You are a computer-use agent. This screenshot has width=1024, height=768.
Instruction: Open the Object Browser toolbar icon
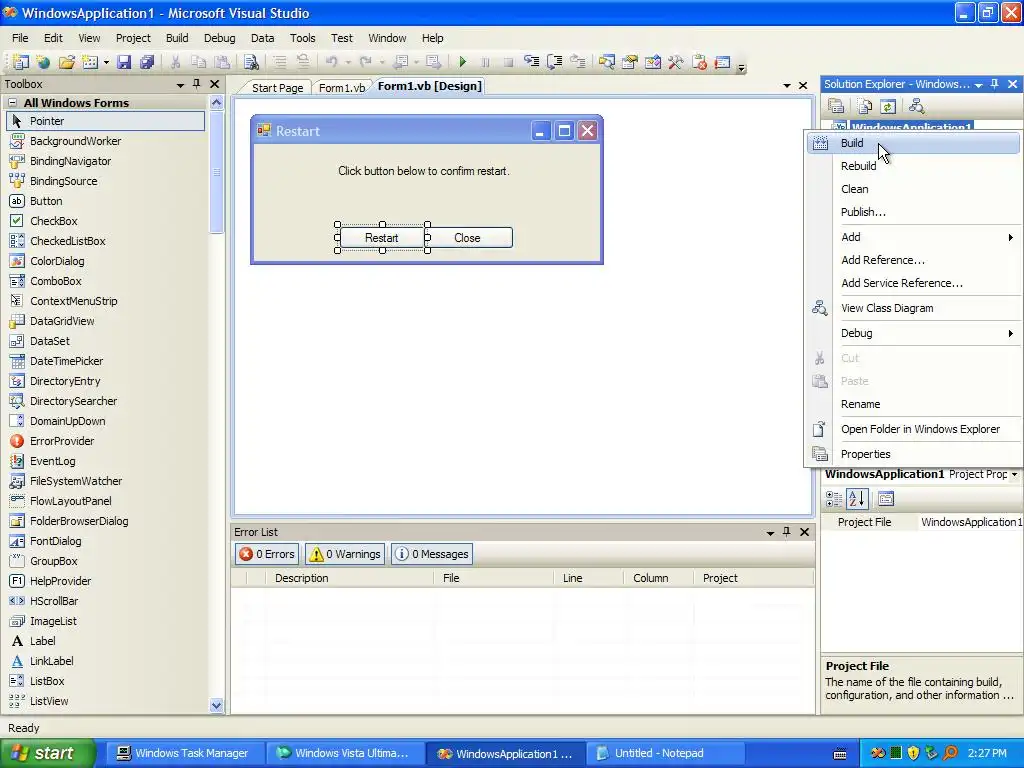[652, 62]
